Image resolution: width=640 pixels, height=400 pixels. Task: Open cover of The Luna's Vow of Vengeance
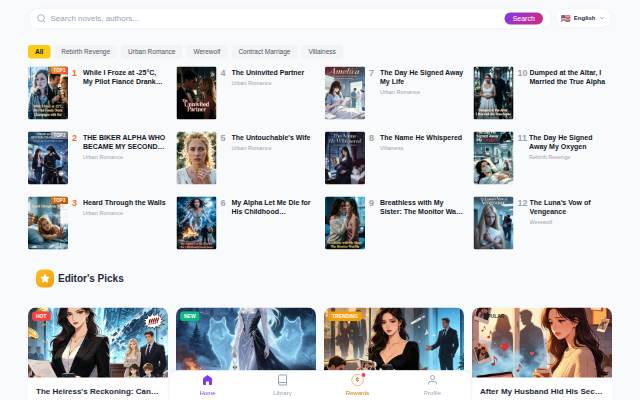[x=493, y=223]
